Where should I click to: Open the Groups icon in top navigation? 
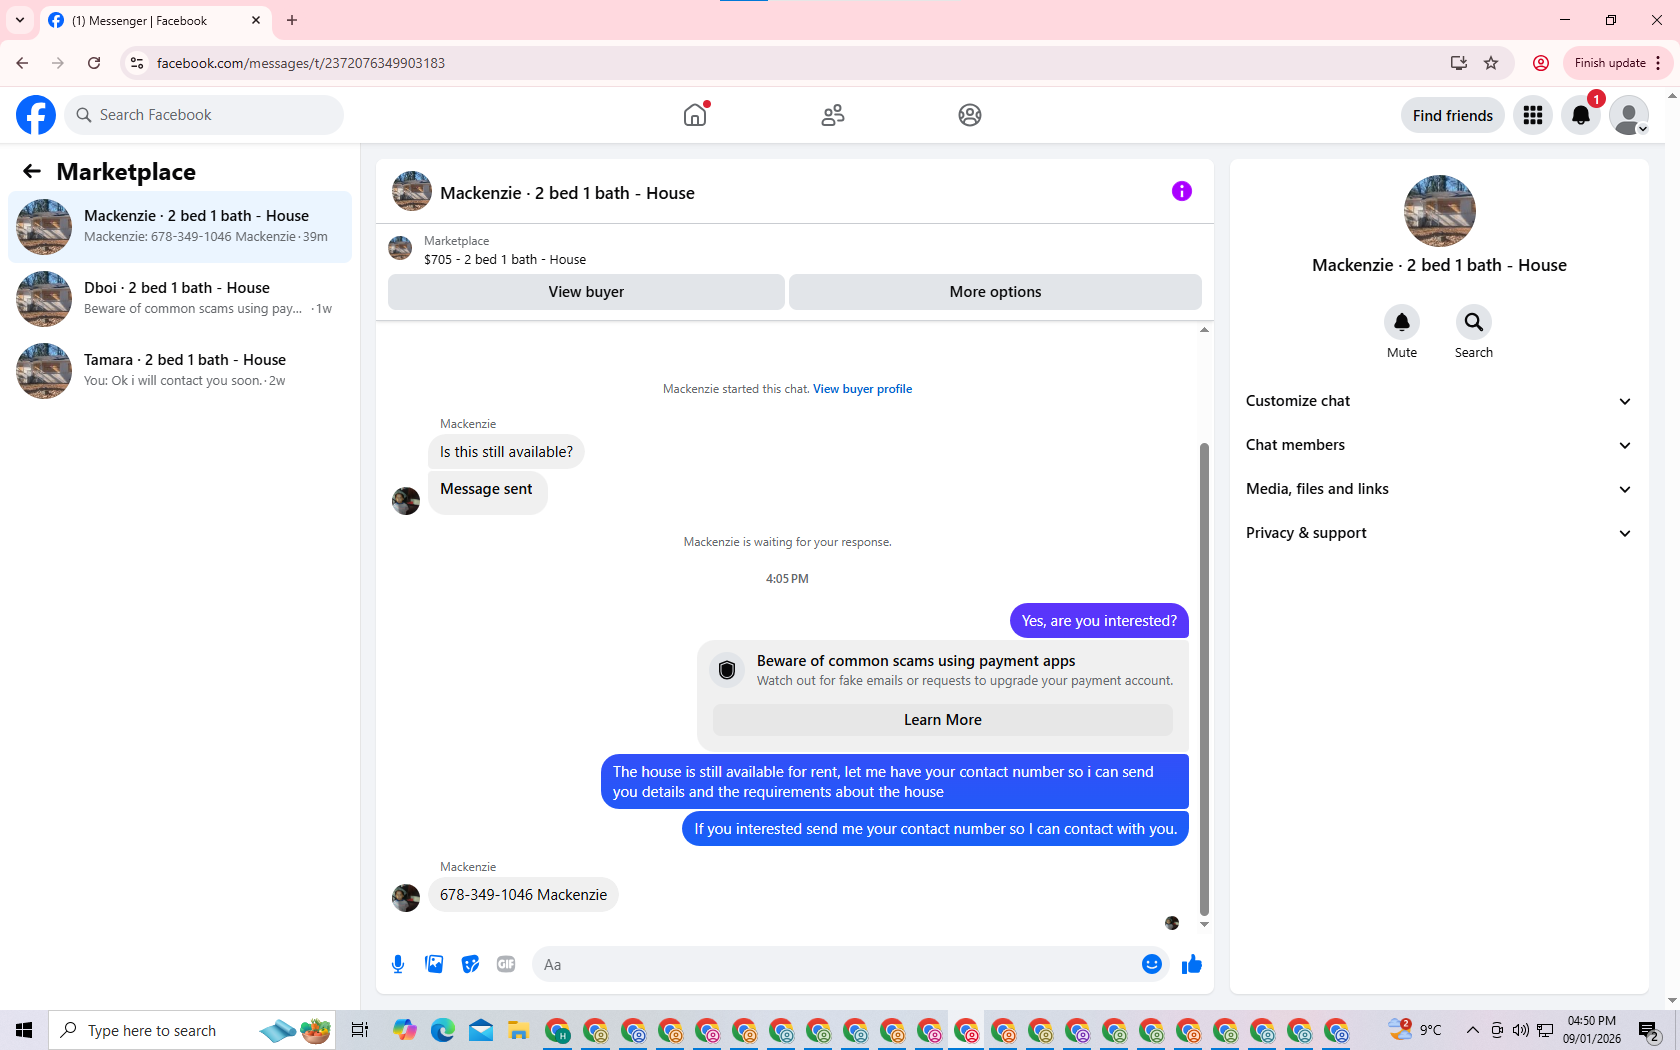[x=970, y=115]
